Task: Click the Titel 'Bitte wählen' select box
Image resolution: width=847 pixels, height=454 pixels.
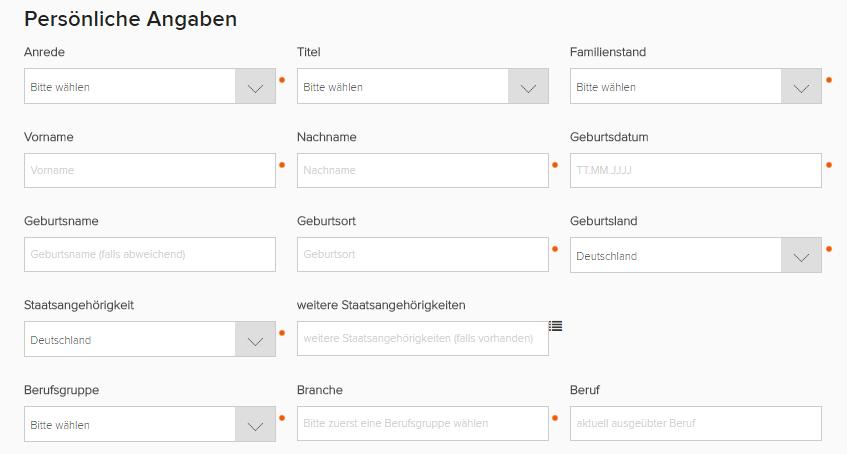Action: click(402, 87)
